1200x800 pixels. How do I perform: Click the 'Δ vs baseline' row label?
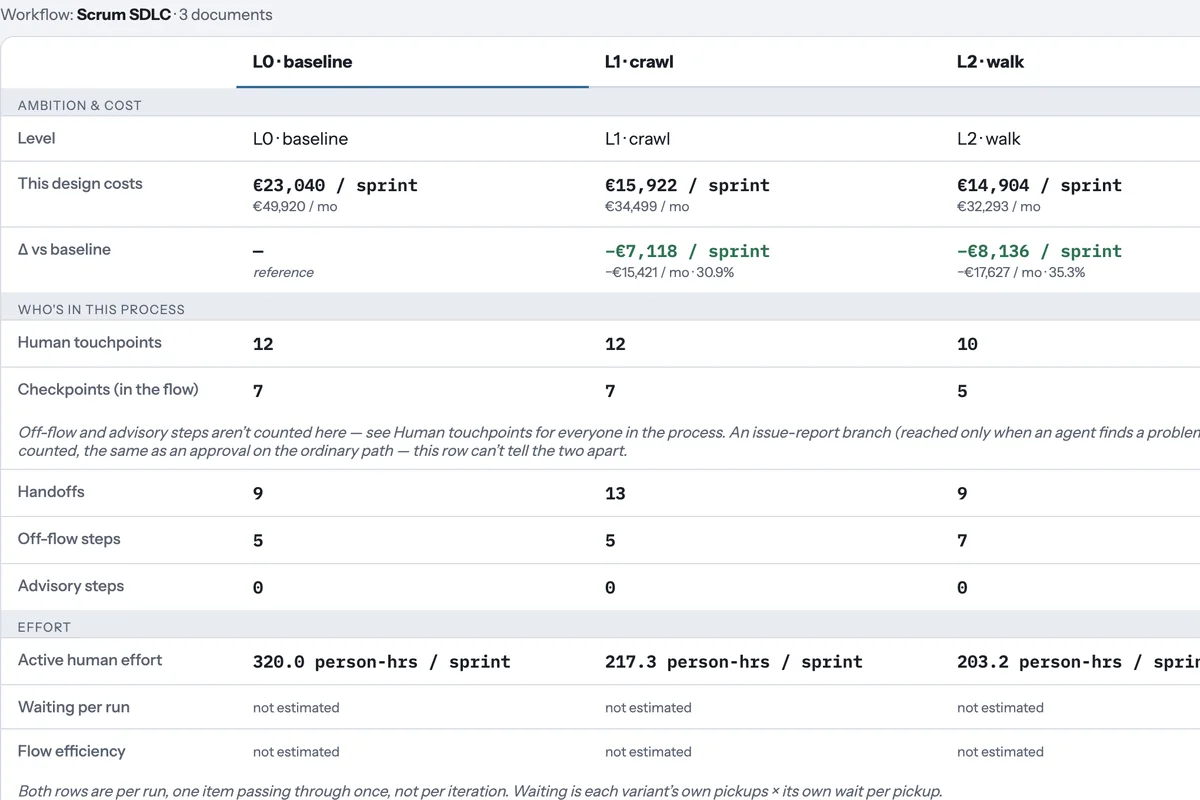[x=64, y=250]
